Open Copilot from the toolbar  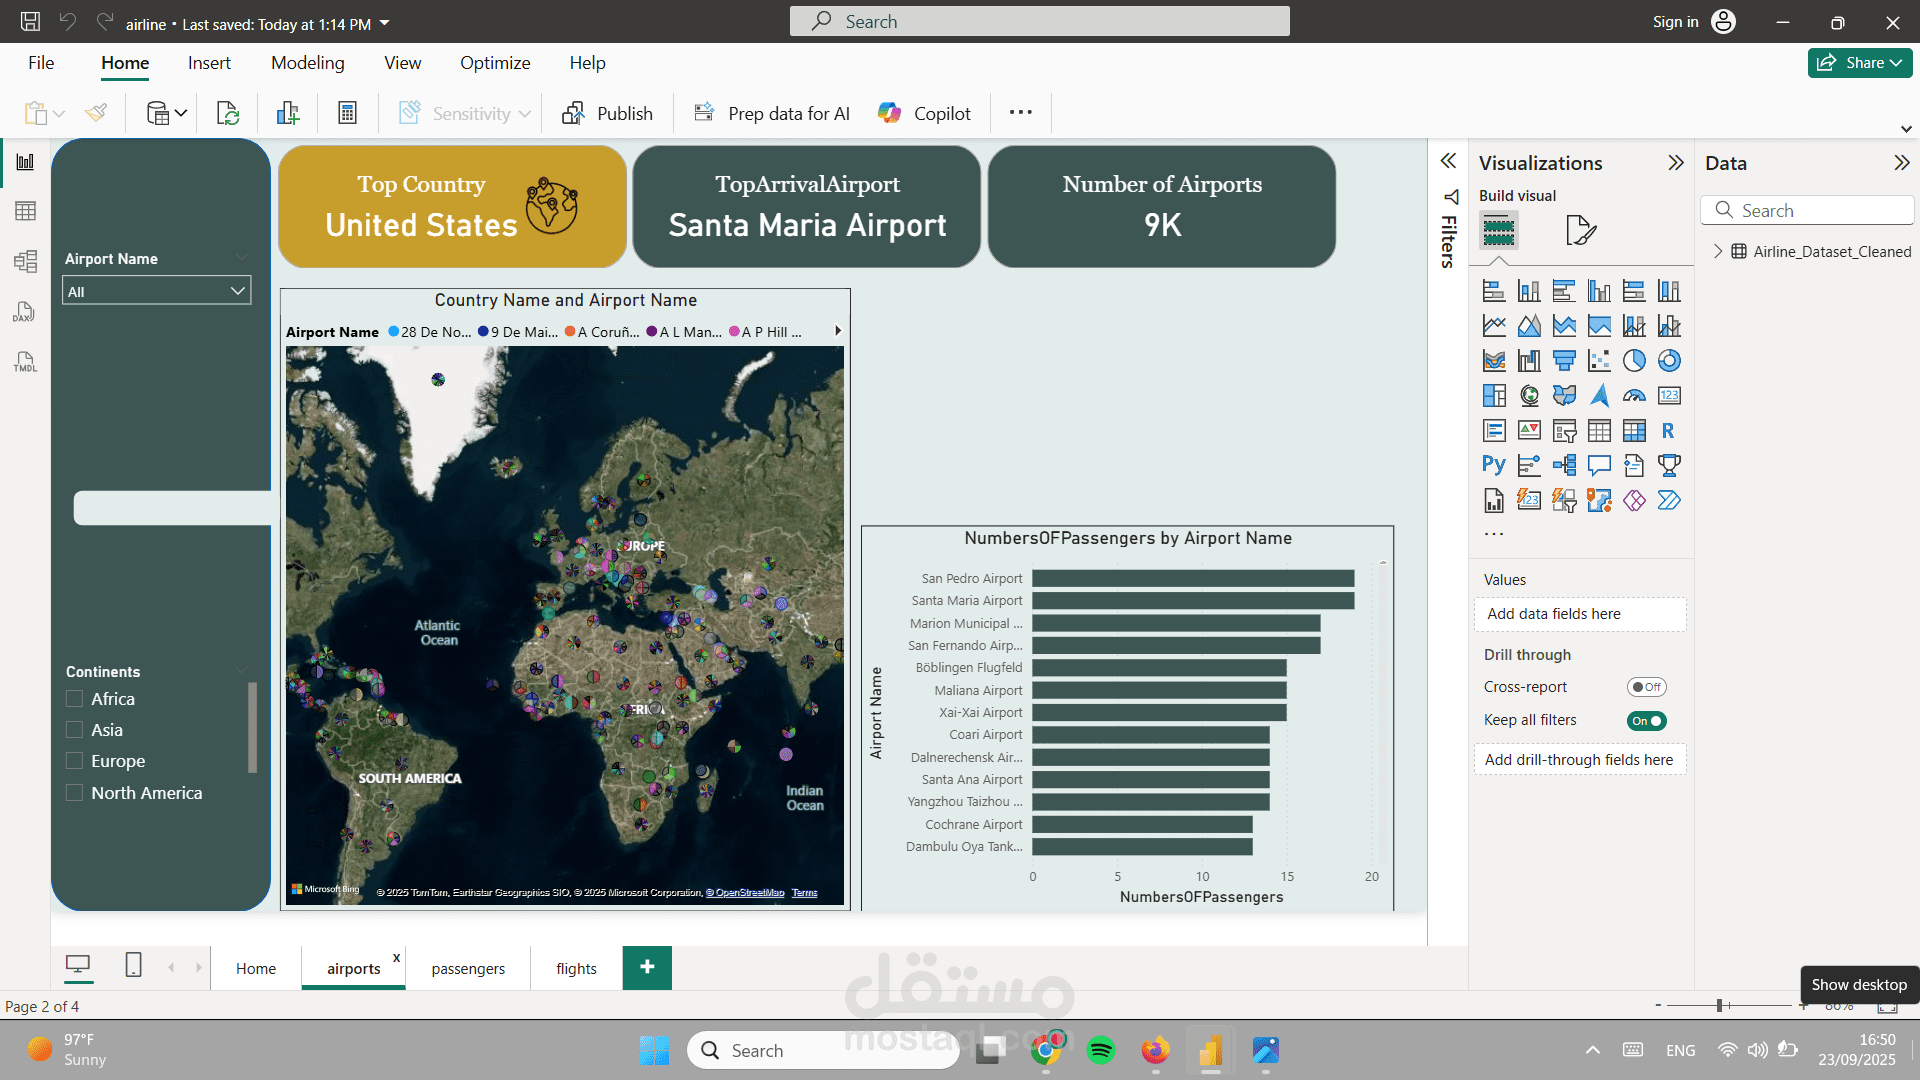pos(923,112)
